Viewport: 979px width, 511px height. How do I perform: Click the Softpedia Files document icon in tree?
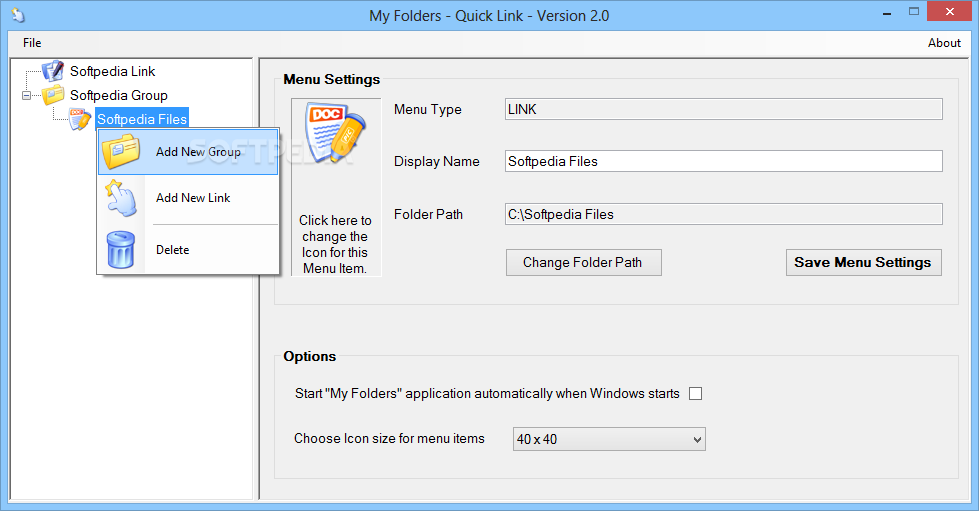(x=80, y=119)
